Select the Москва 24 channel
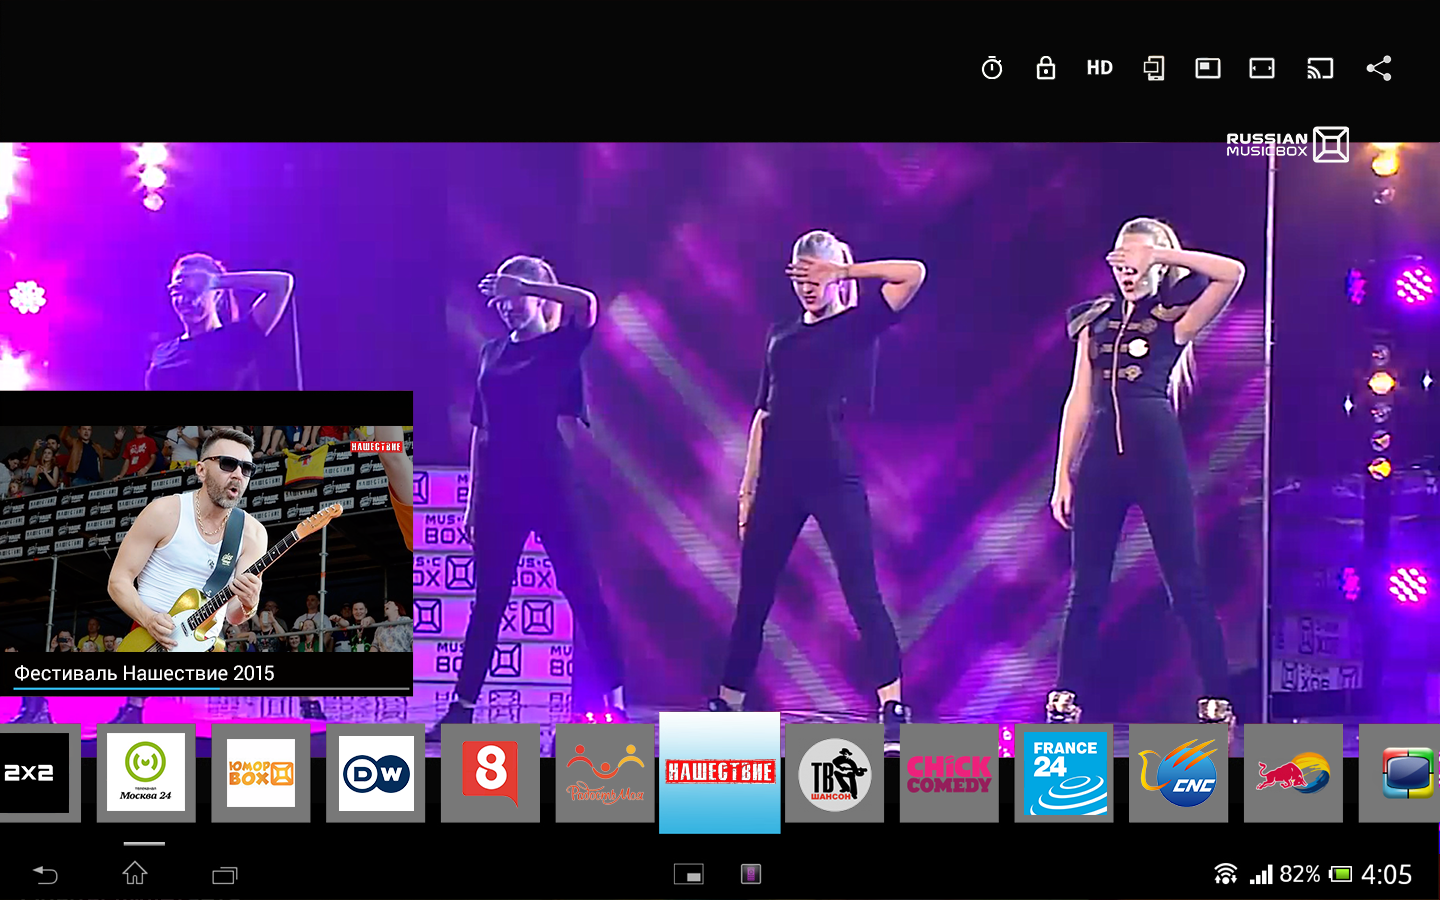 pos(146,773)
